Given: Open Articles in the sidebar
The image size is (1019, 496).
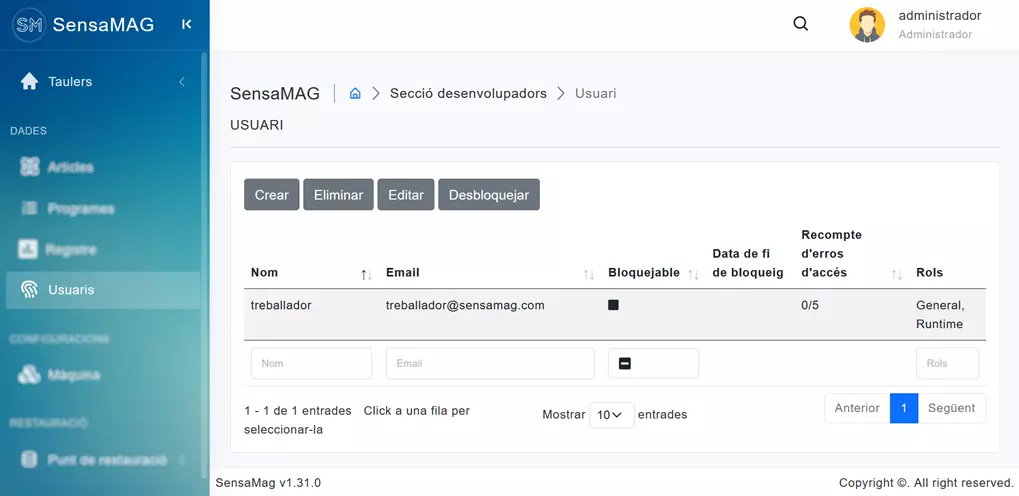Looking at the screenshot, I should point(70,167).
